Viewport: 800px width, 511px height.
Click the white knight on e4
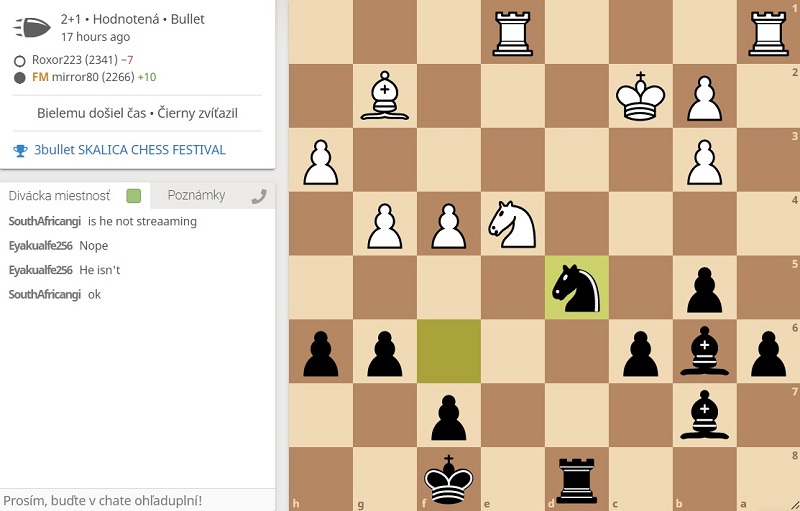point(512,224)
